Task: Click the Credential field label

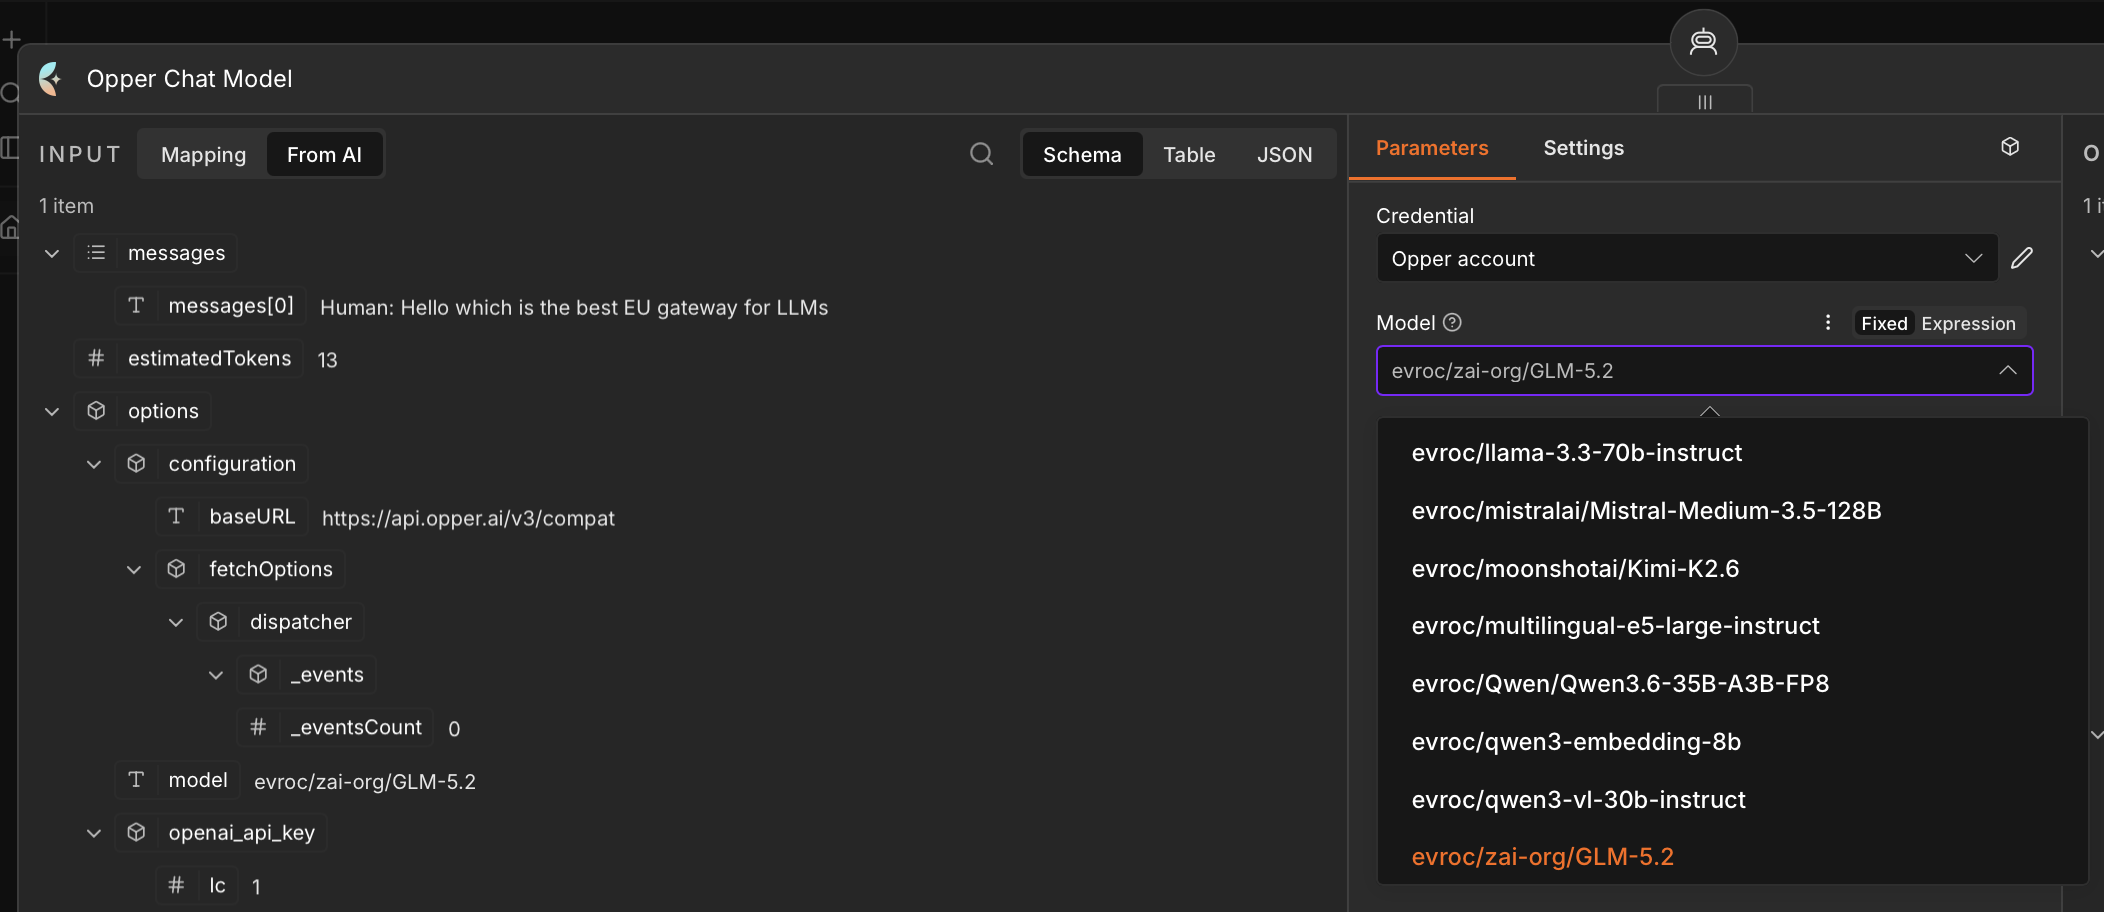Action: (x=1425, y=216)
